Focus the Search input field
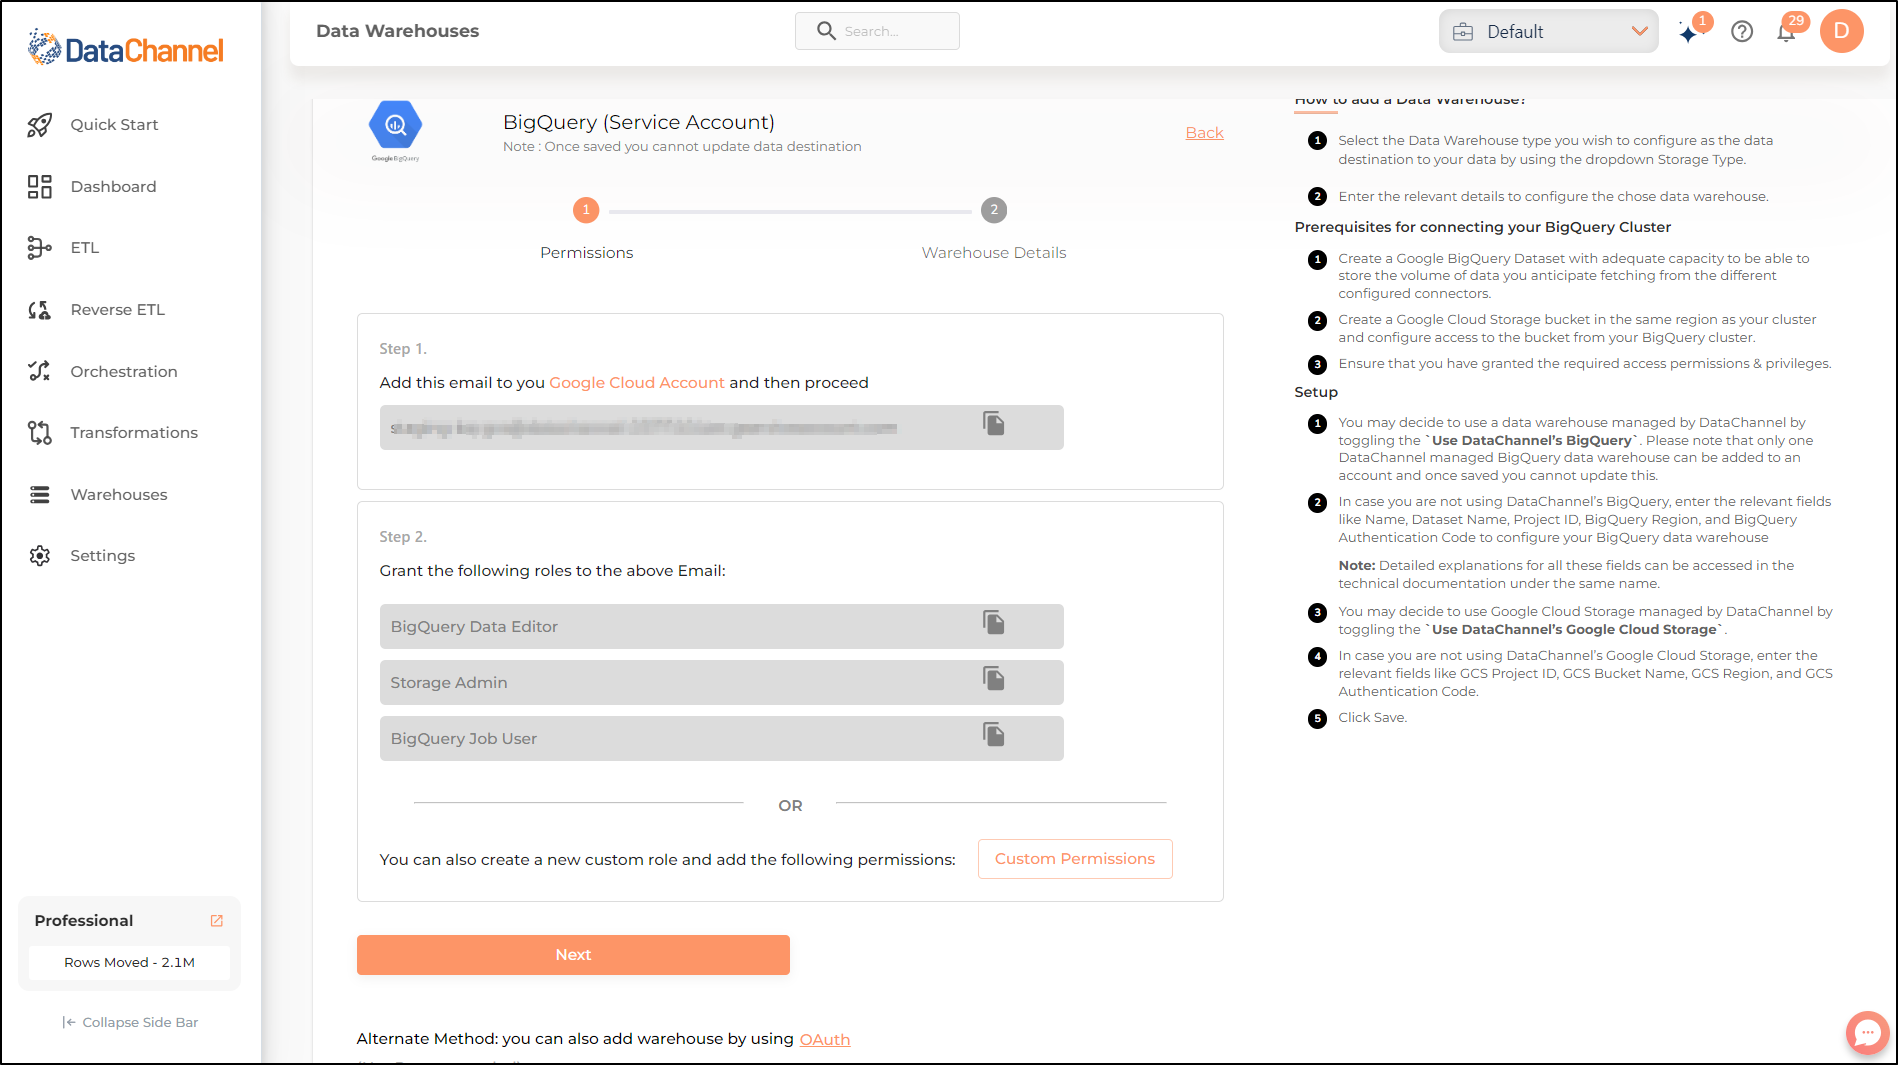Image resolution: width=1898 pixels, height=1065 pixels. click(x=877, y=31)
